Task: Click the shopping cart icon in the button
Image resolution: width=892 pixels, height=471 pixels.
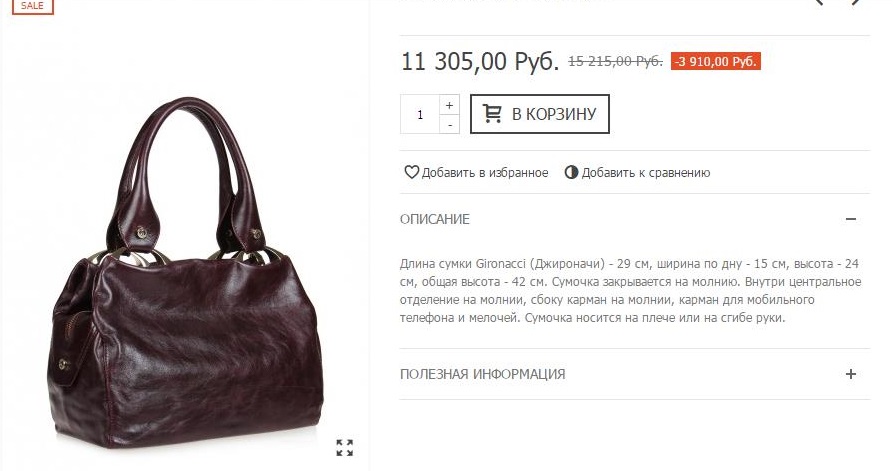Action: pos(492,114)
